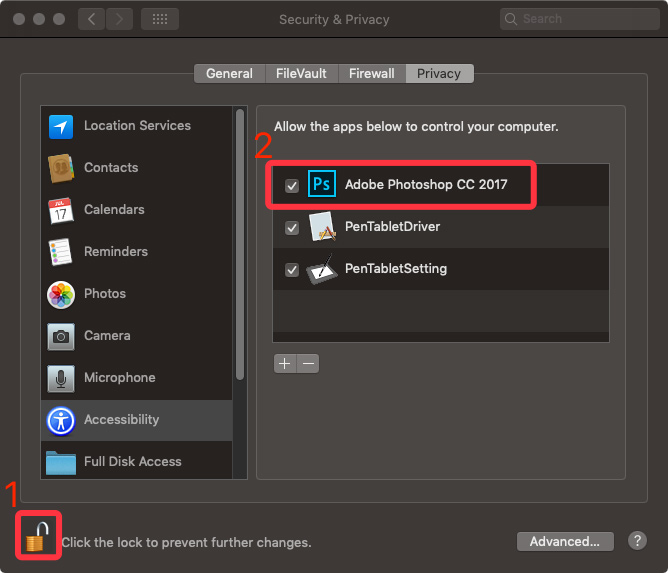Focus the Search field

coord(580,19)
